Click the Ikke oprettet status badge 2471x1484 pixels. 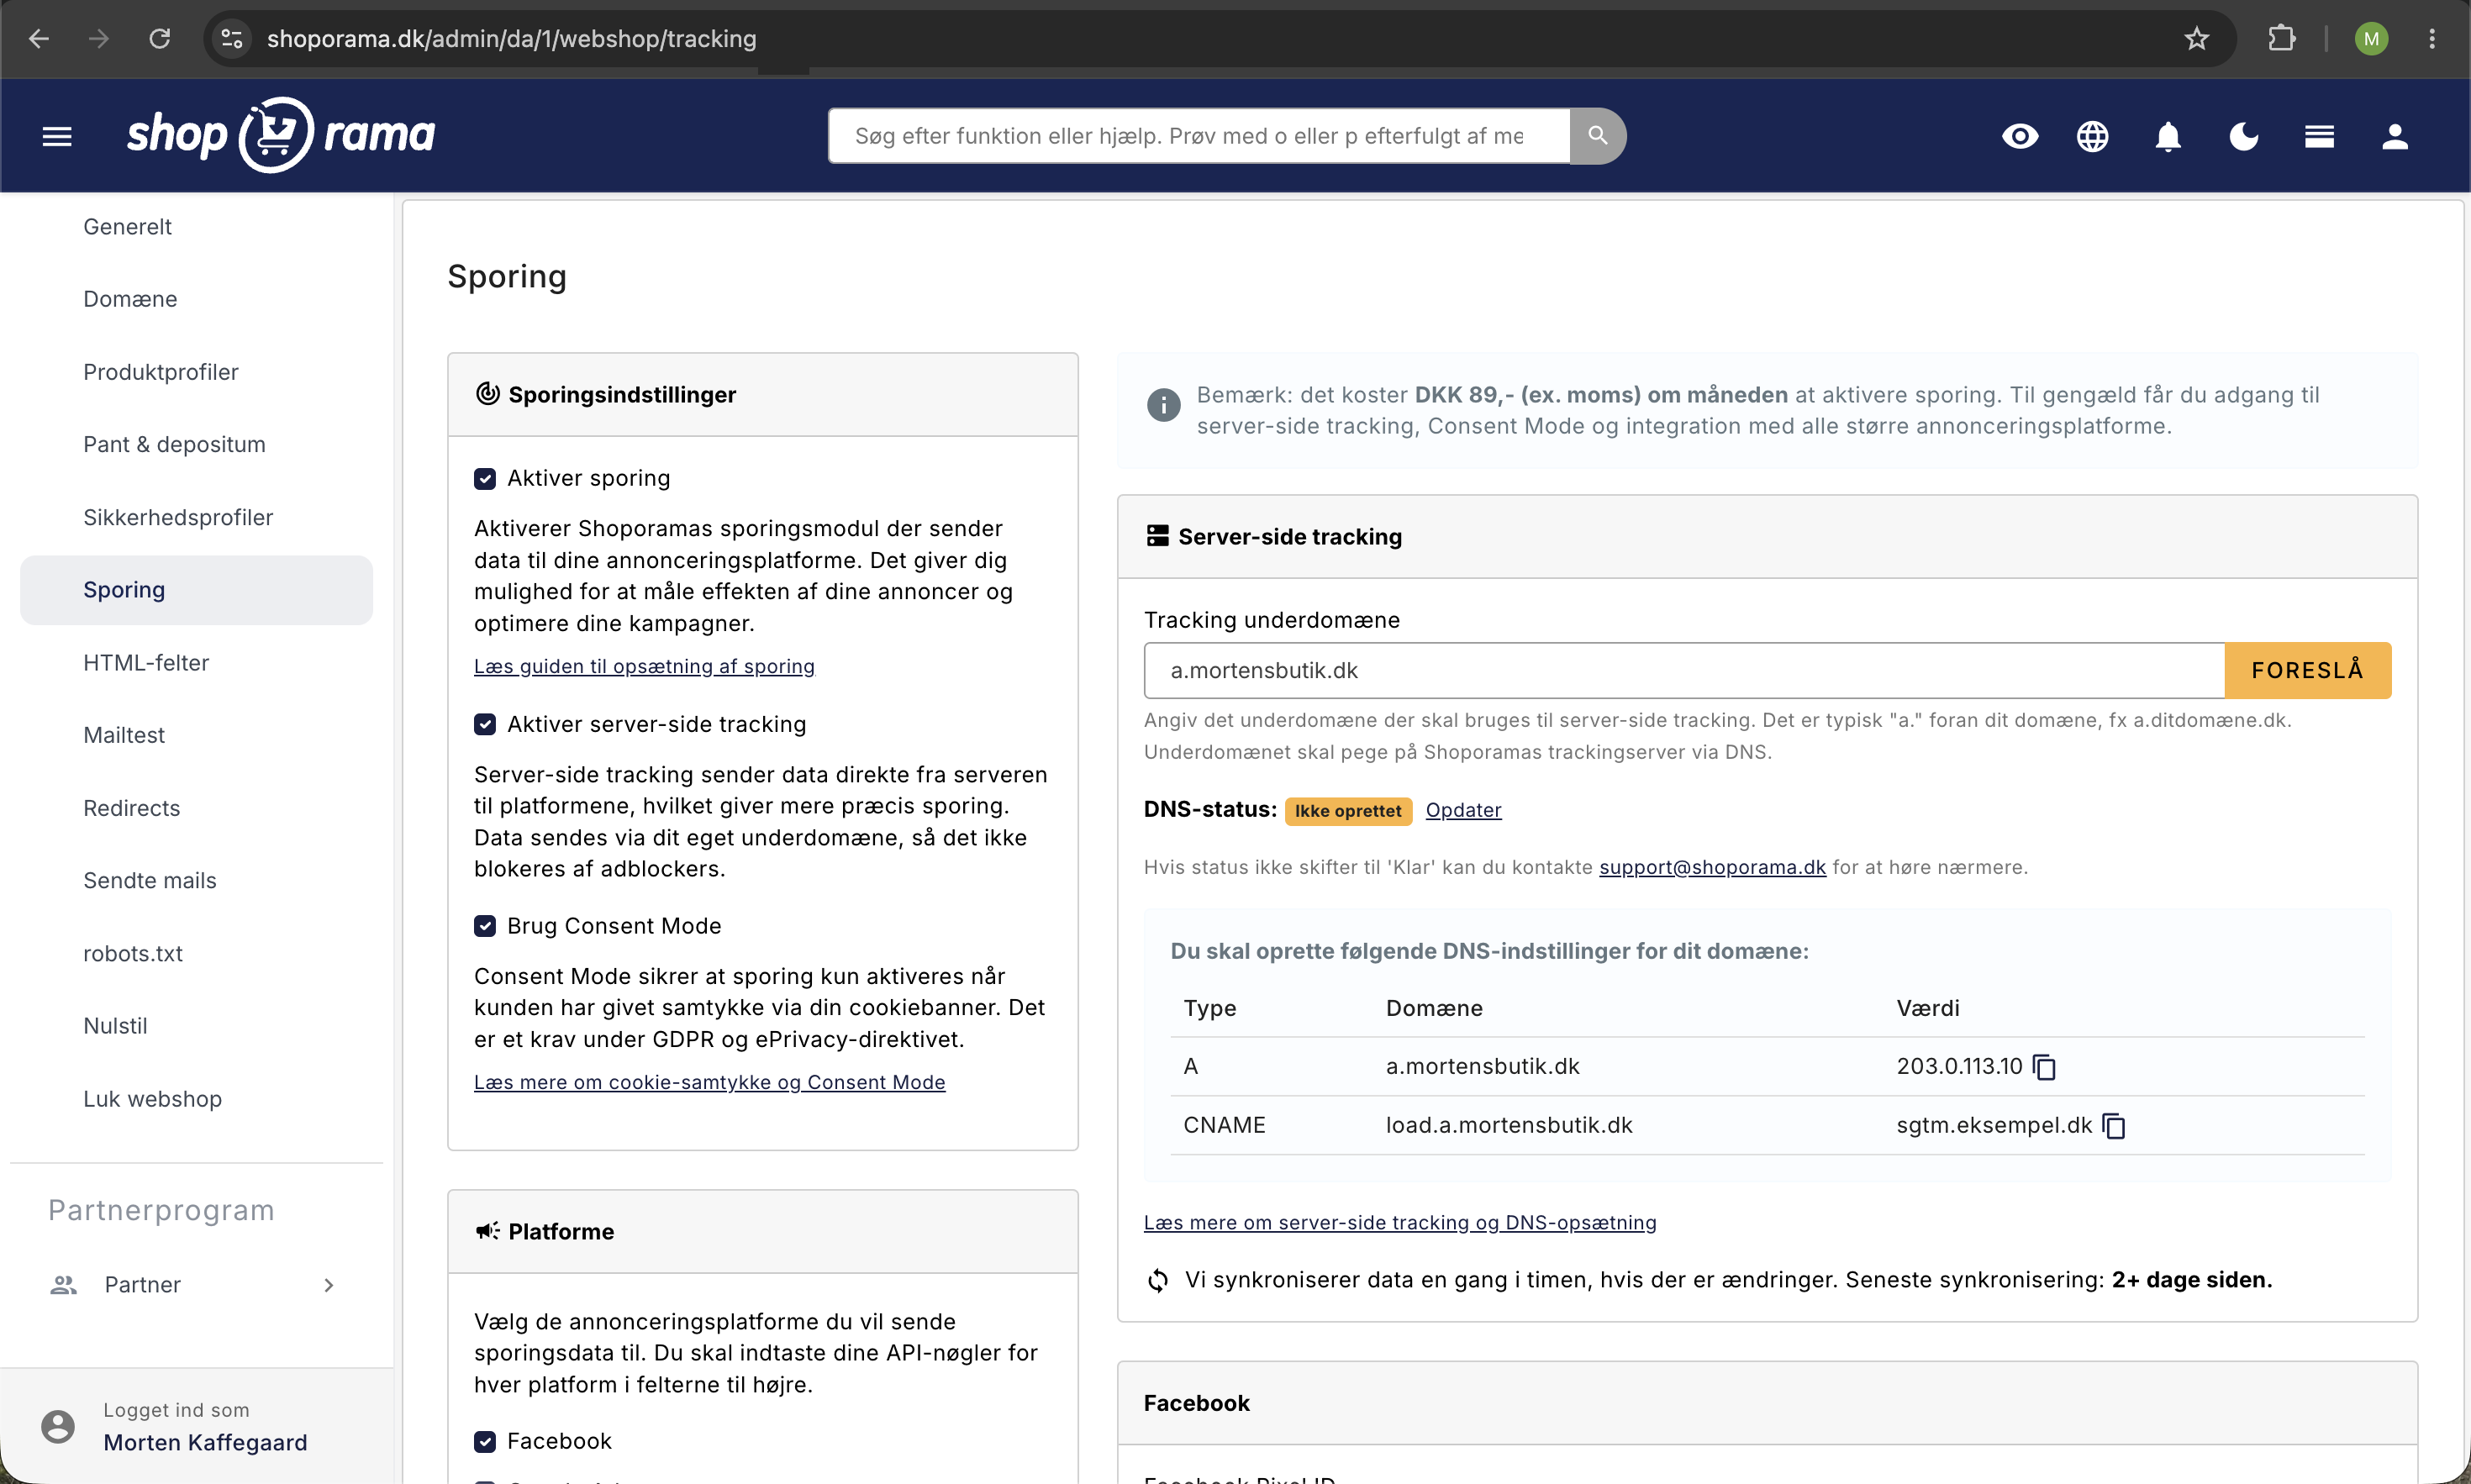(1348, 811)
